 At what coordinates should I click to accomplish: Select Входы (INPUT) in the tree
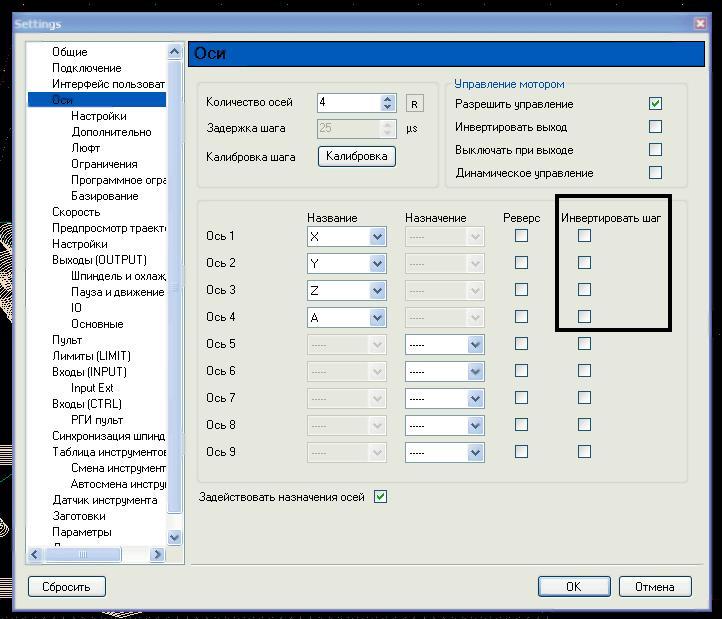click(89, 372)
